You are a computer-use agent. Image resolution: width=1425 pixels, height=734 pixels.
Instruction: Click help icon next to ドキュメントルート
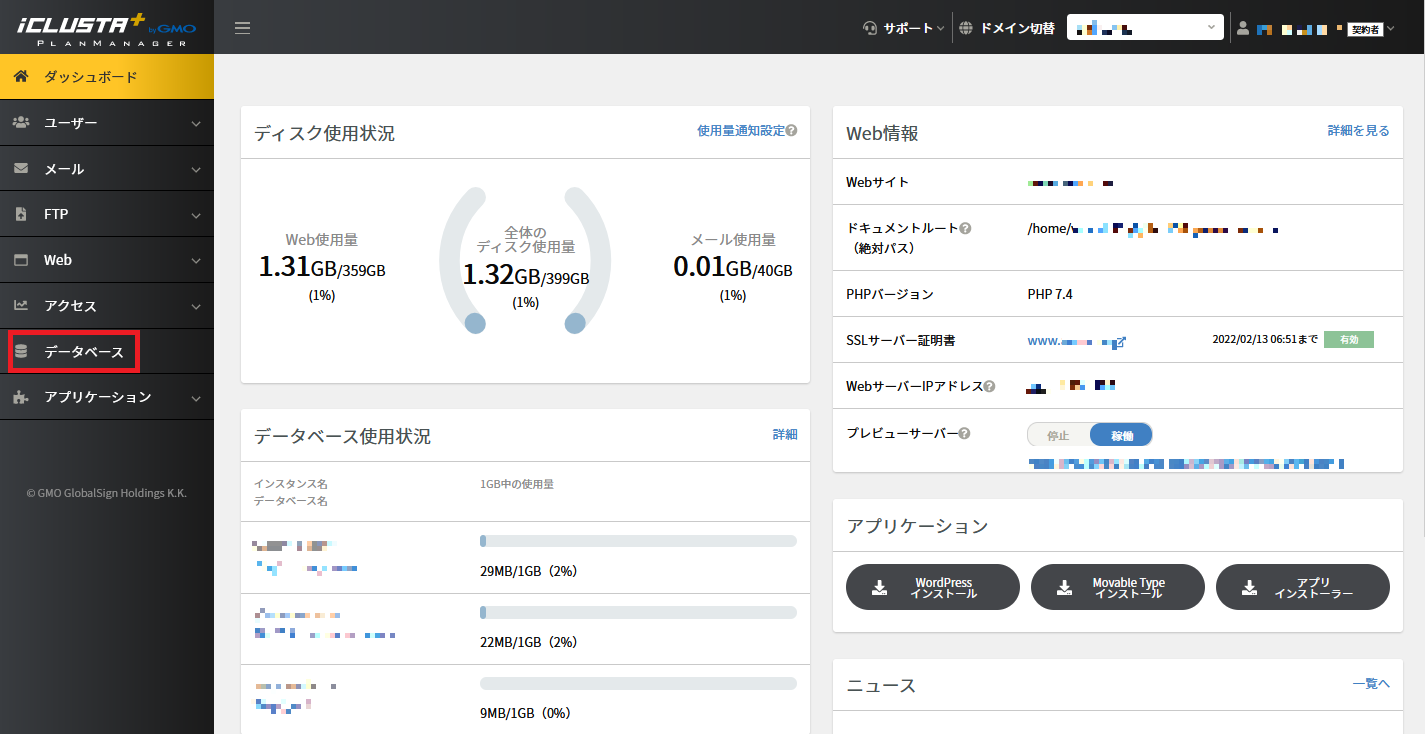(965, 228)
